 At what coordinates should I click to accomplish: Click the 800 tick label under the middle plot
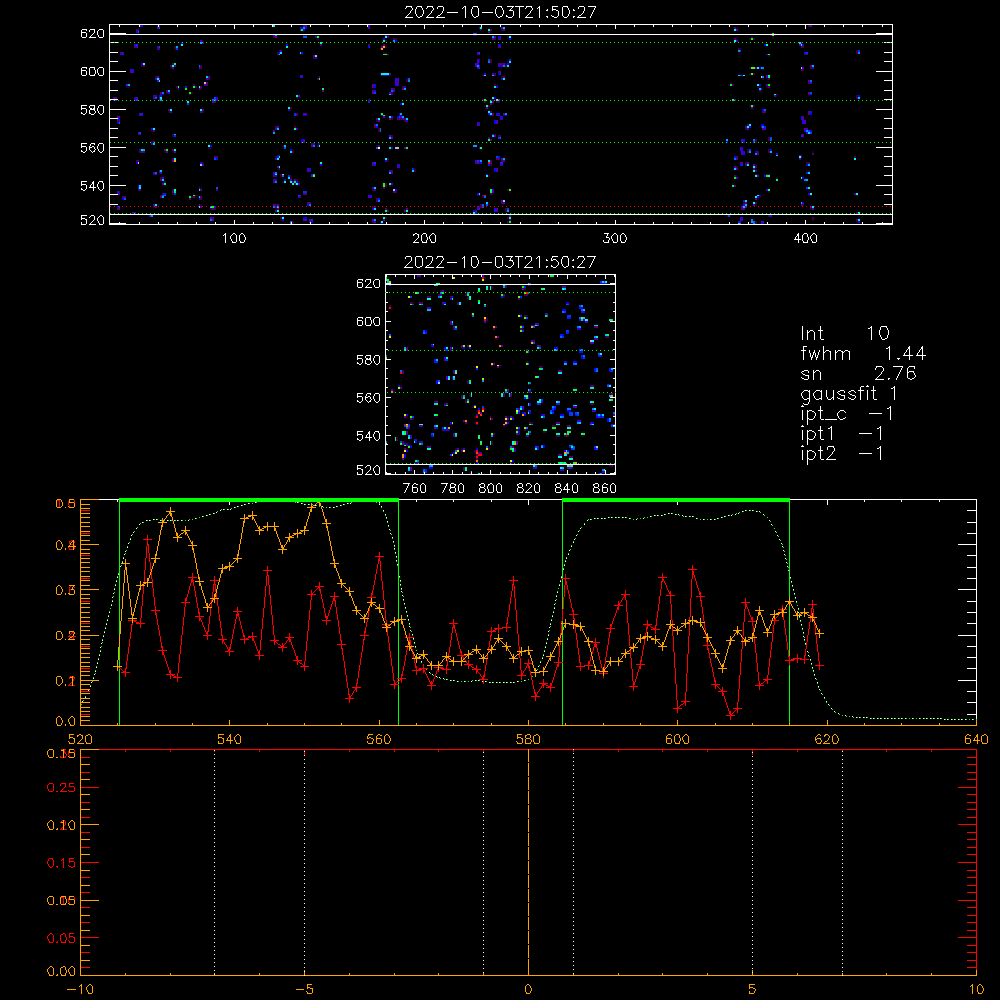click(x=490, y=489)
